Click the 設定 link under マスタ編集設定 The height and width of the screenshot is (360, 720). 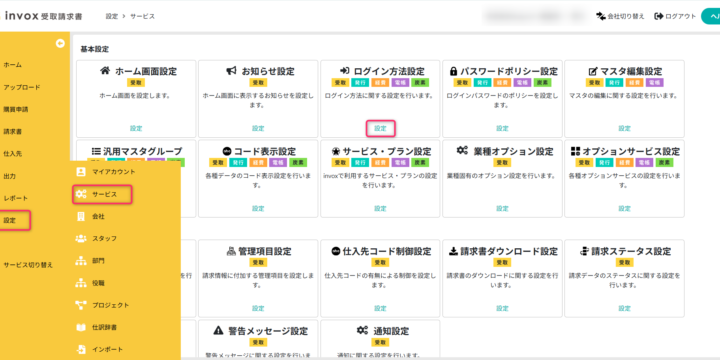pyautogui.click(x=624, y=129)
